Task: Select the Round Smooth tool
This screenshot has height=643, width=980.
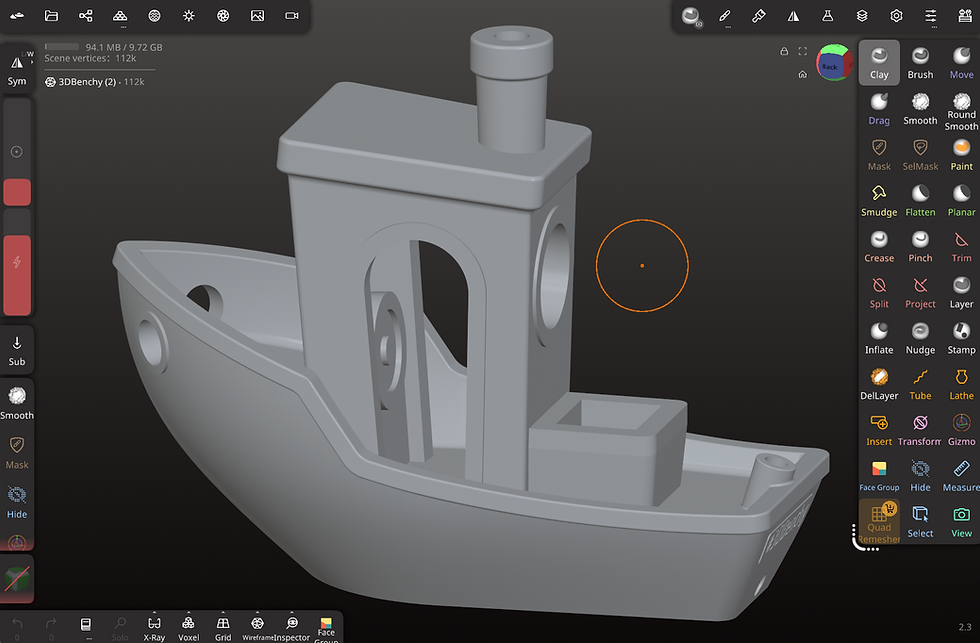Action: [961, 111]
